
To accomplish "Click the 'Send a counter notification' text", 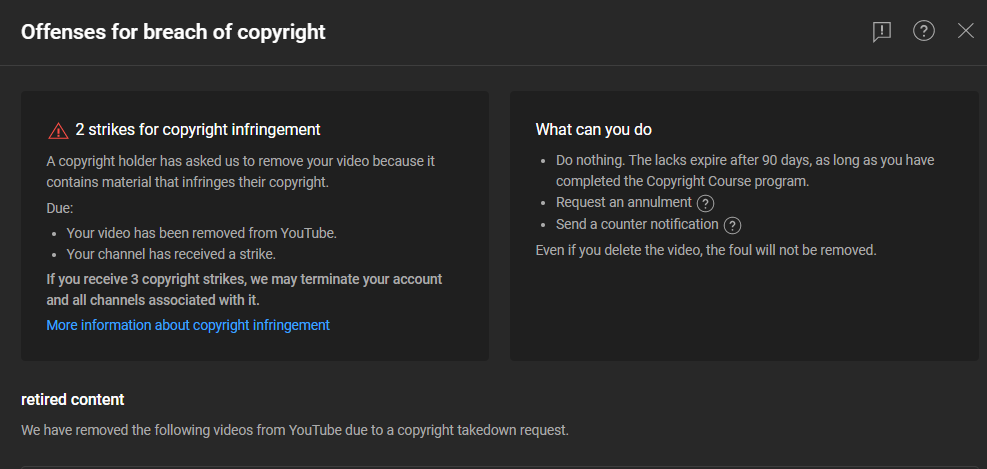I will point(637,224).
